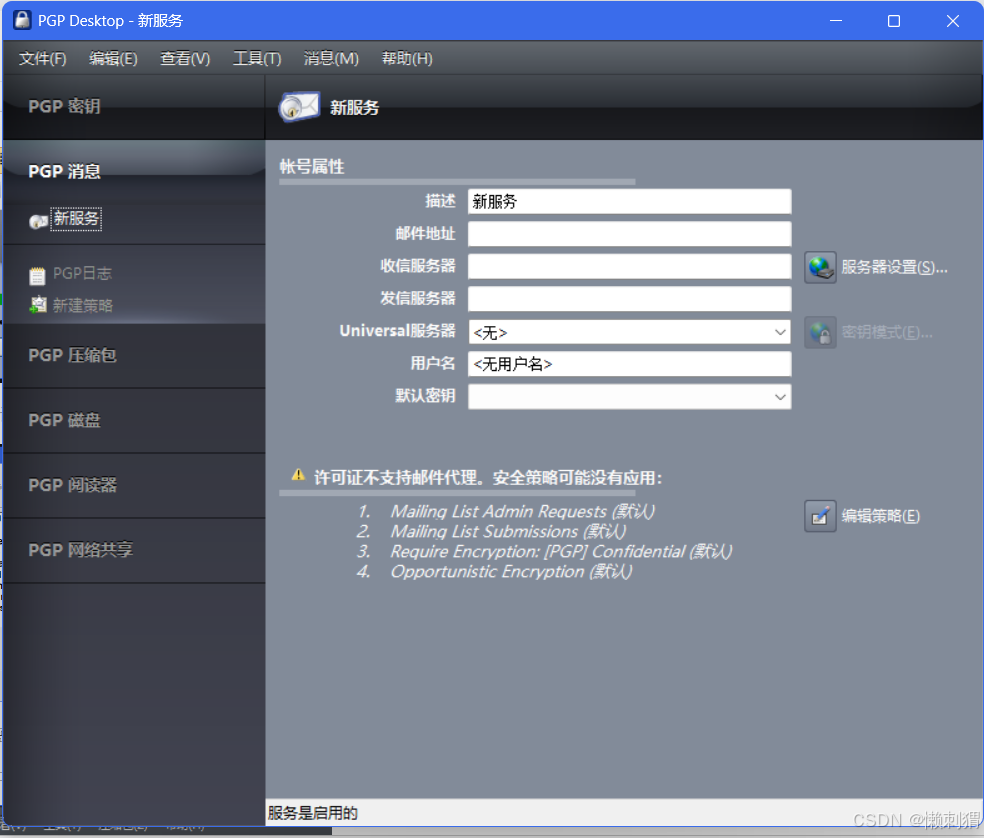Select 新服务 in the sidebar list
The image size is (984, 838).
coord(76,219)
